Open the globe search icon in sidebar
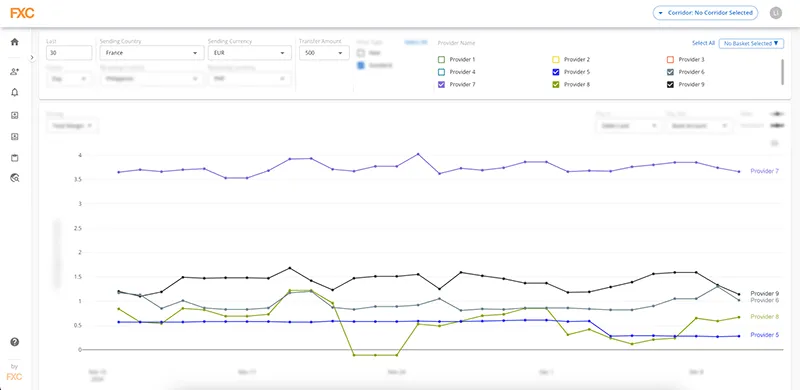Screen dimensions: 800x390 click(14, 178)
